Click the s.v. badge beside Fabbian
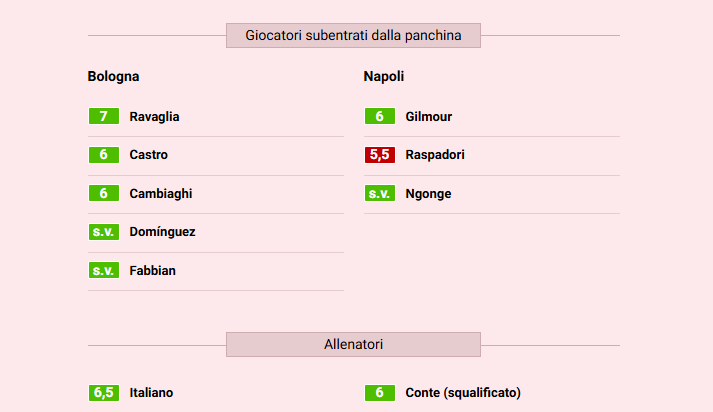713x412 pixels. coord(103,271)
